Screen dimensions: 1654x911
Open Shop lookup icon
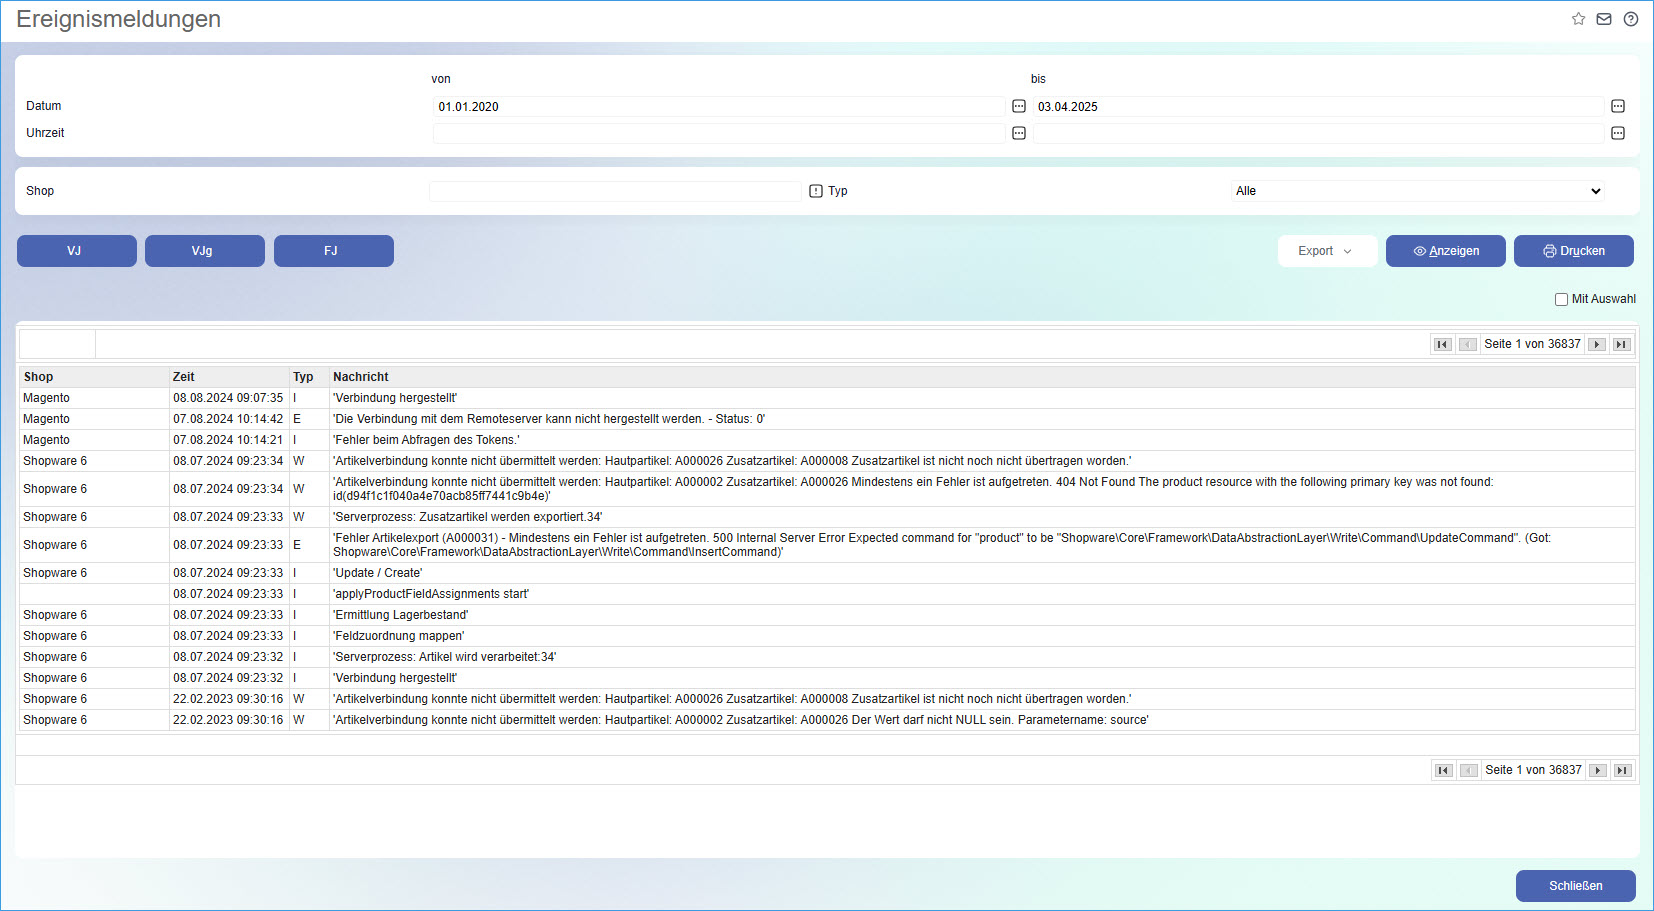click(x=816, y=191)
